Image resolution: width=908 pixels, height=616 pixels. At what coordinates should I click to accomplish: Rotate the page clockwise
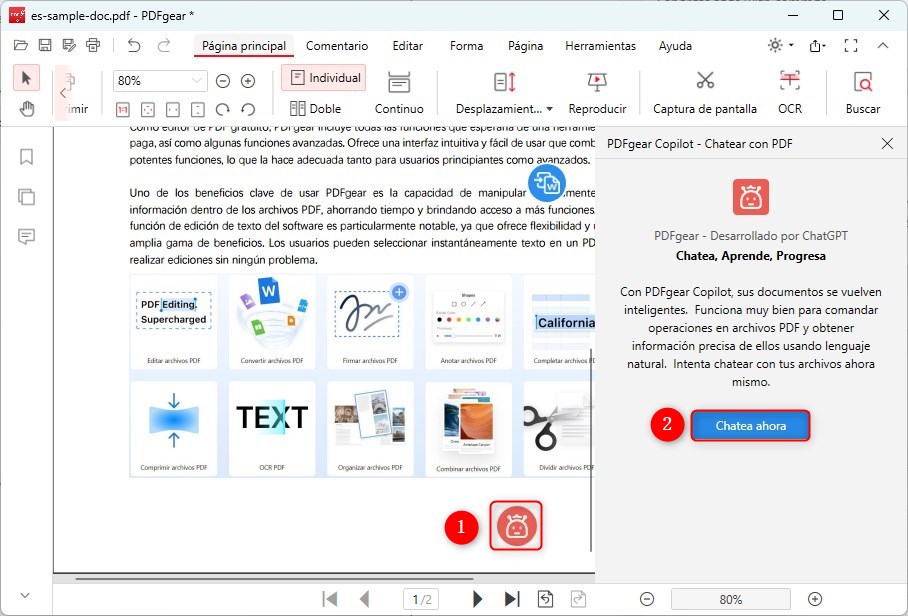click(223, 109)
